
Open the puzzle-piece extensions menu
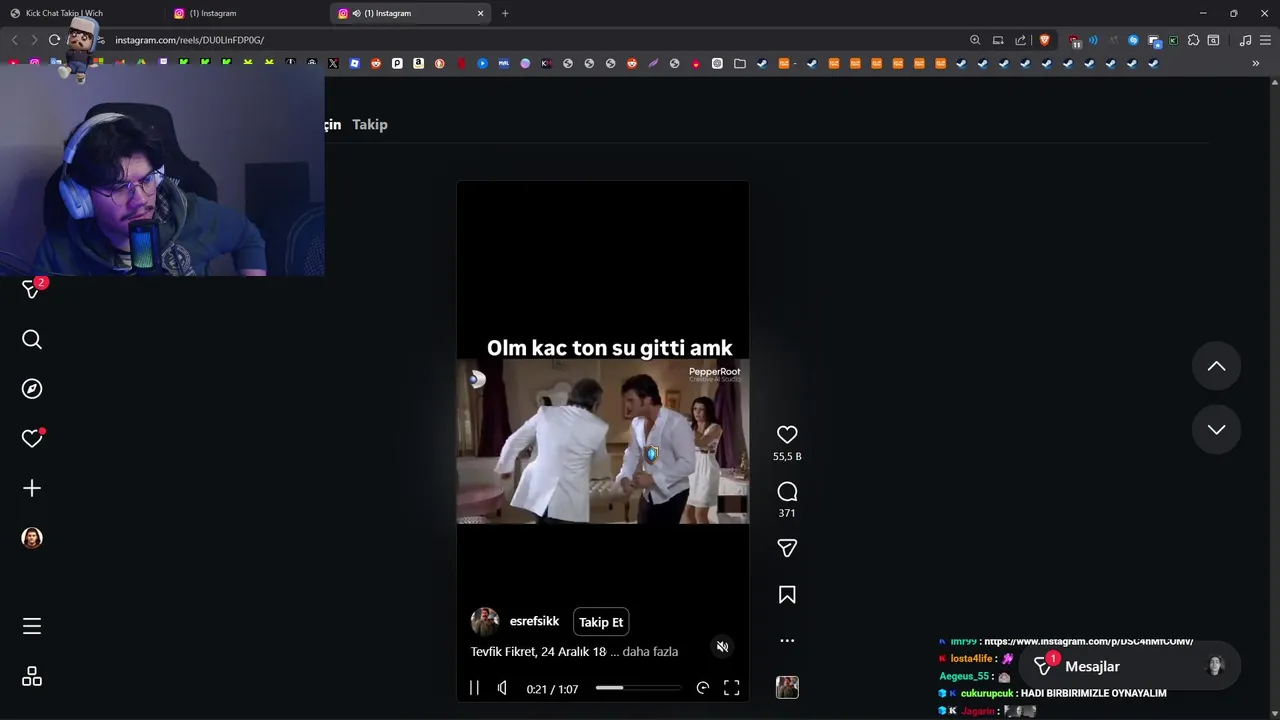point(1193,40)
